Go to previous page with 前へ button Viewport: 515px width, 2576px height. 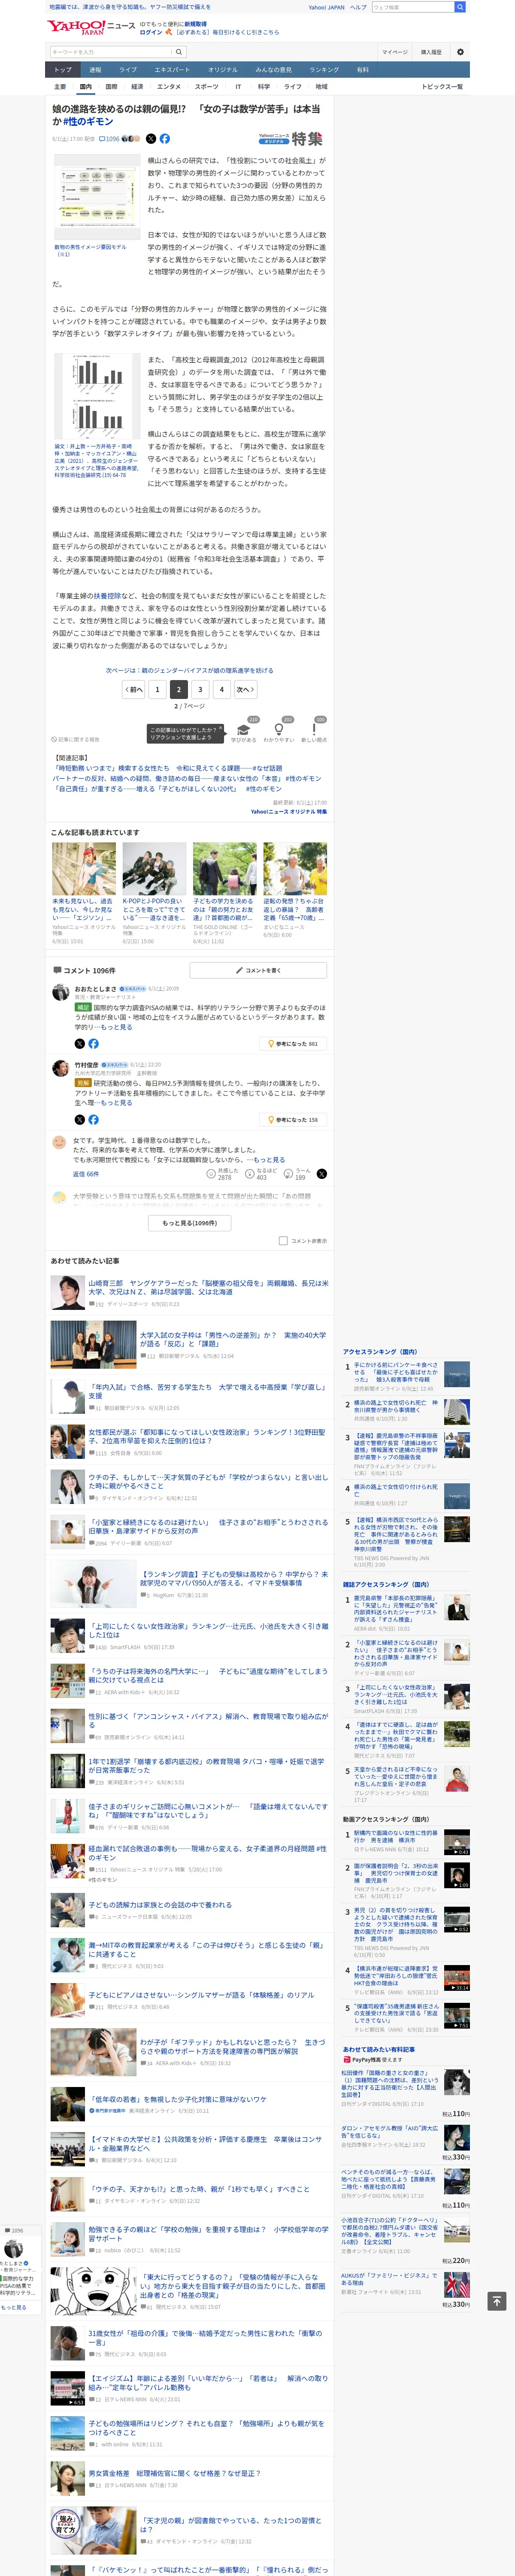click(x=134, y=689)
